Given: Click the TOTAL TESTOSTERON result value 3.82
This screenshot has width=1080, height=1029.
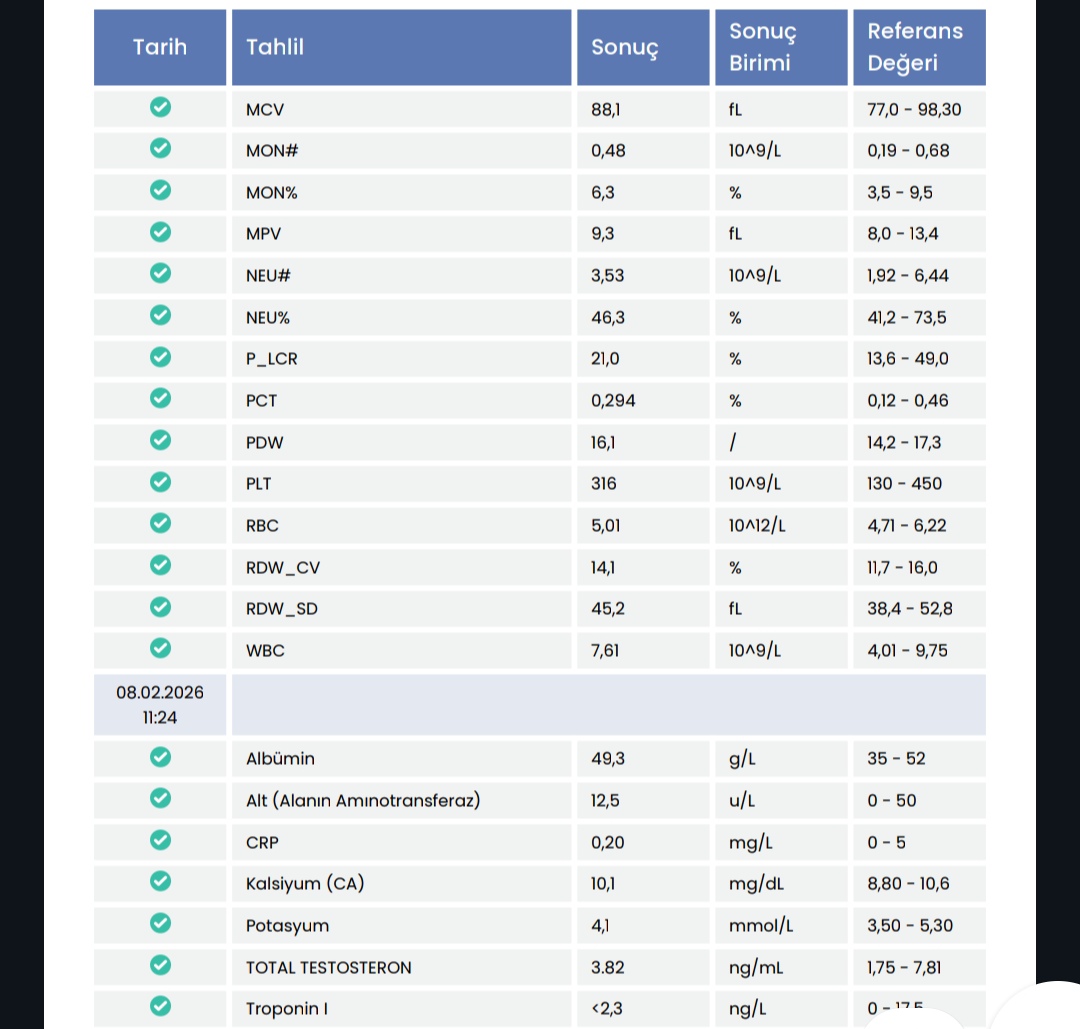Looking at the screenshot, I should [607, 967].
